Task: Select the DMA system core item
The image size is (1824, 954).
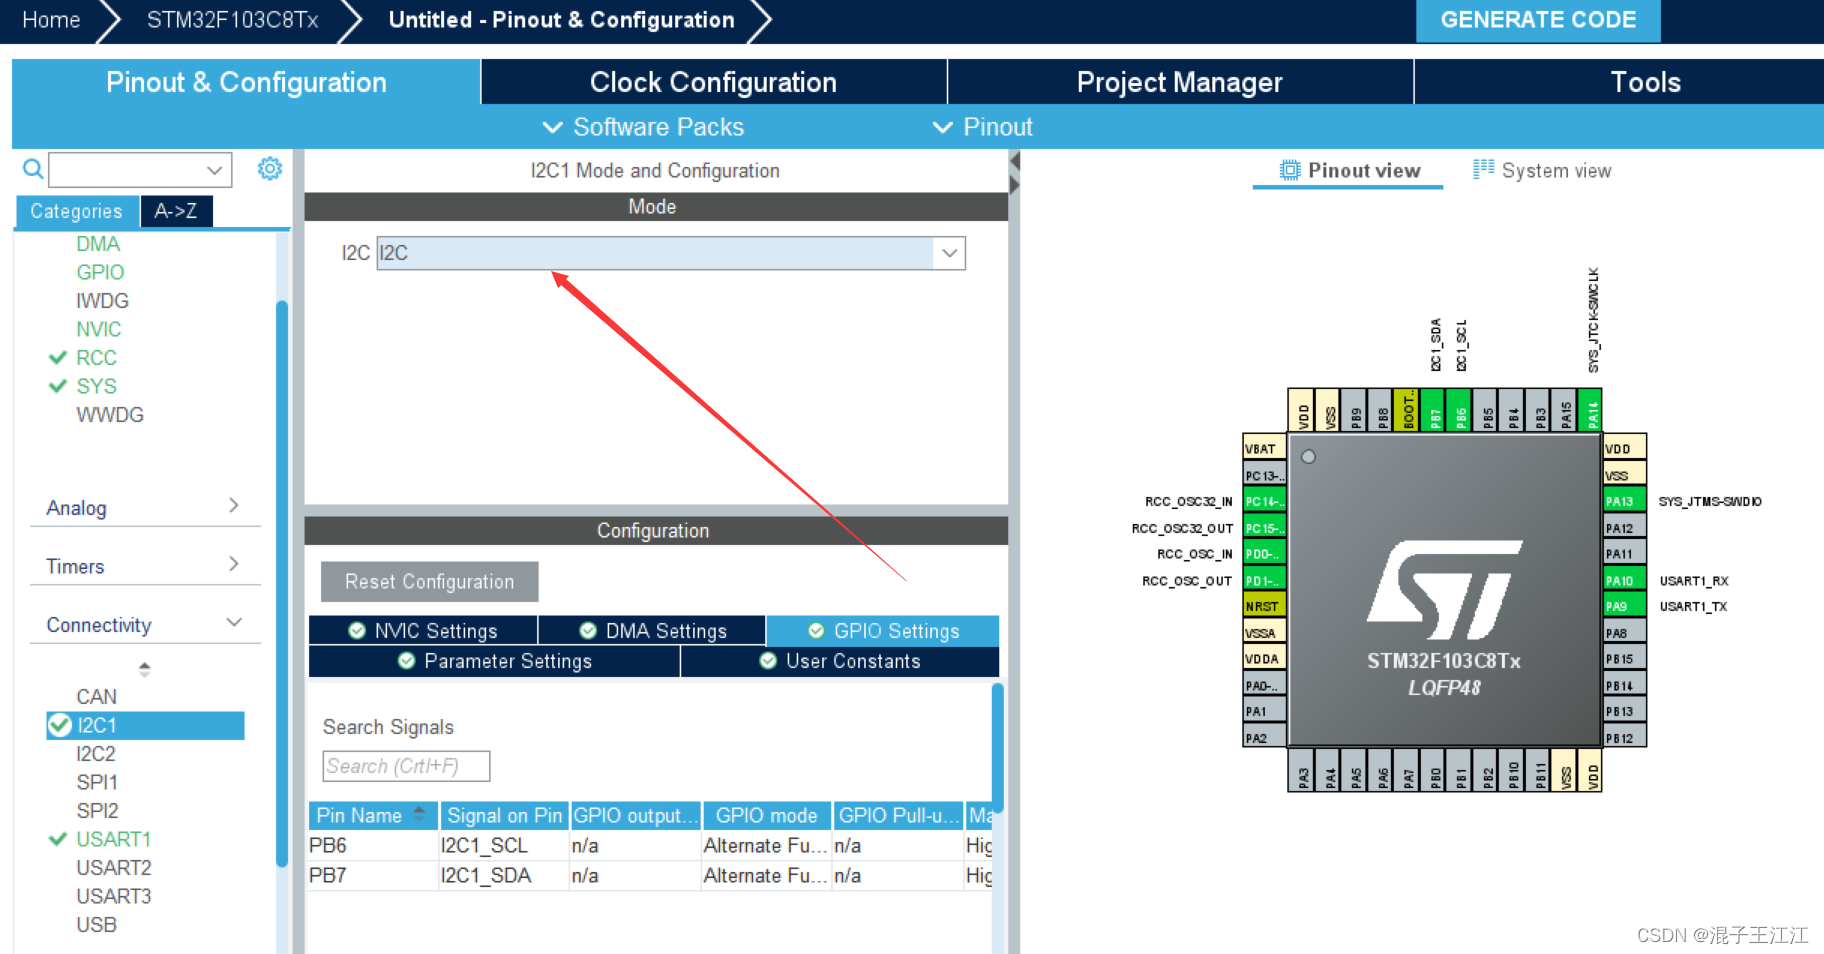Action: [98, 243]
